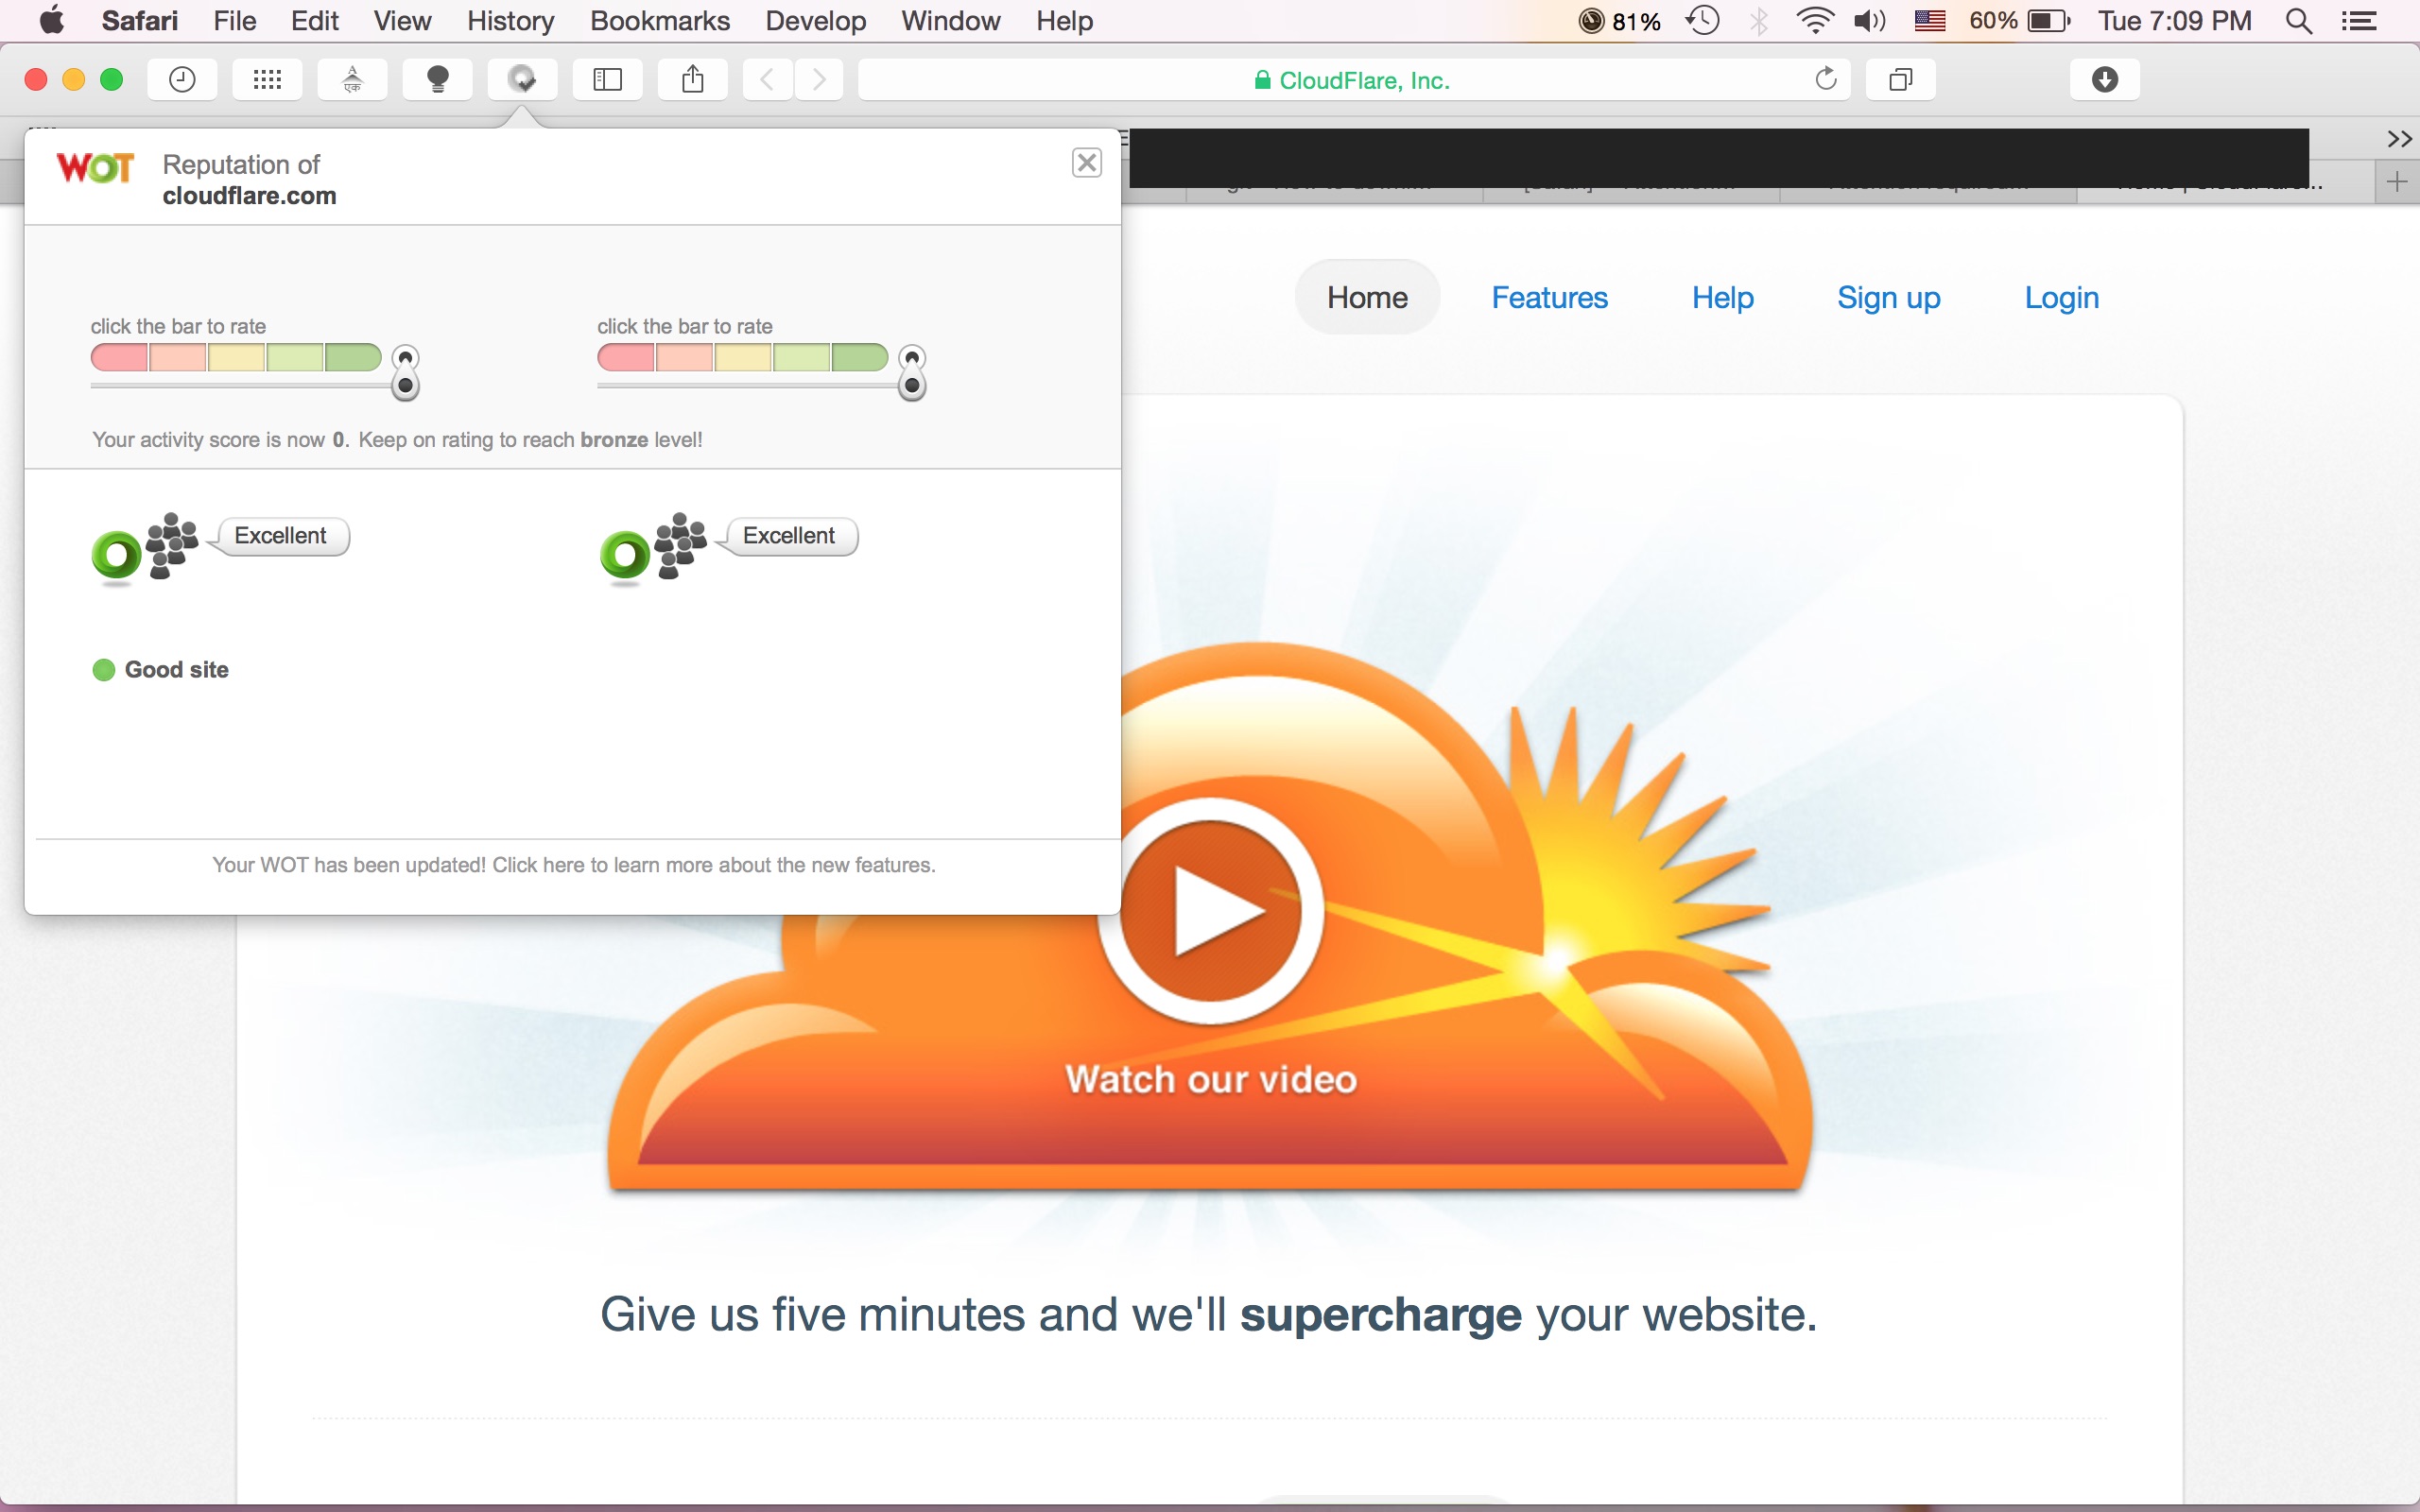Open the Bookmarks menu
The width and height of the screenshot is (2420, 1512).
659,21
